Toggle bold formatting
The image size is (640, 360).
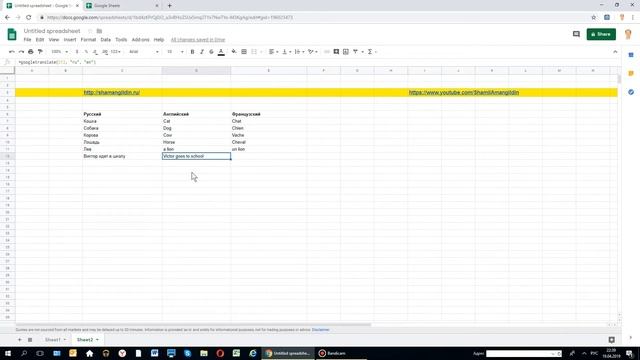click(192, 52)
